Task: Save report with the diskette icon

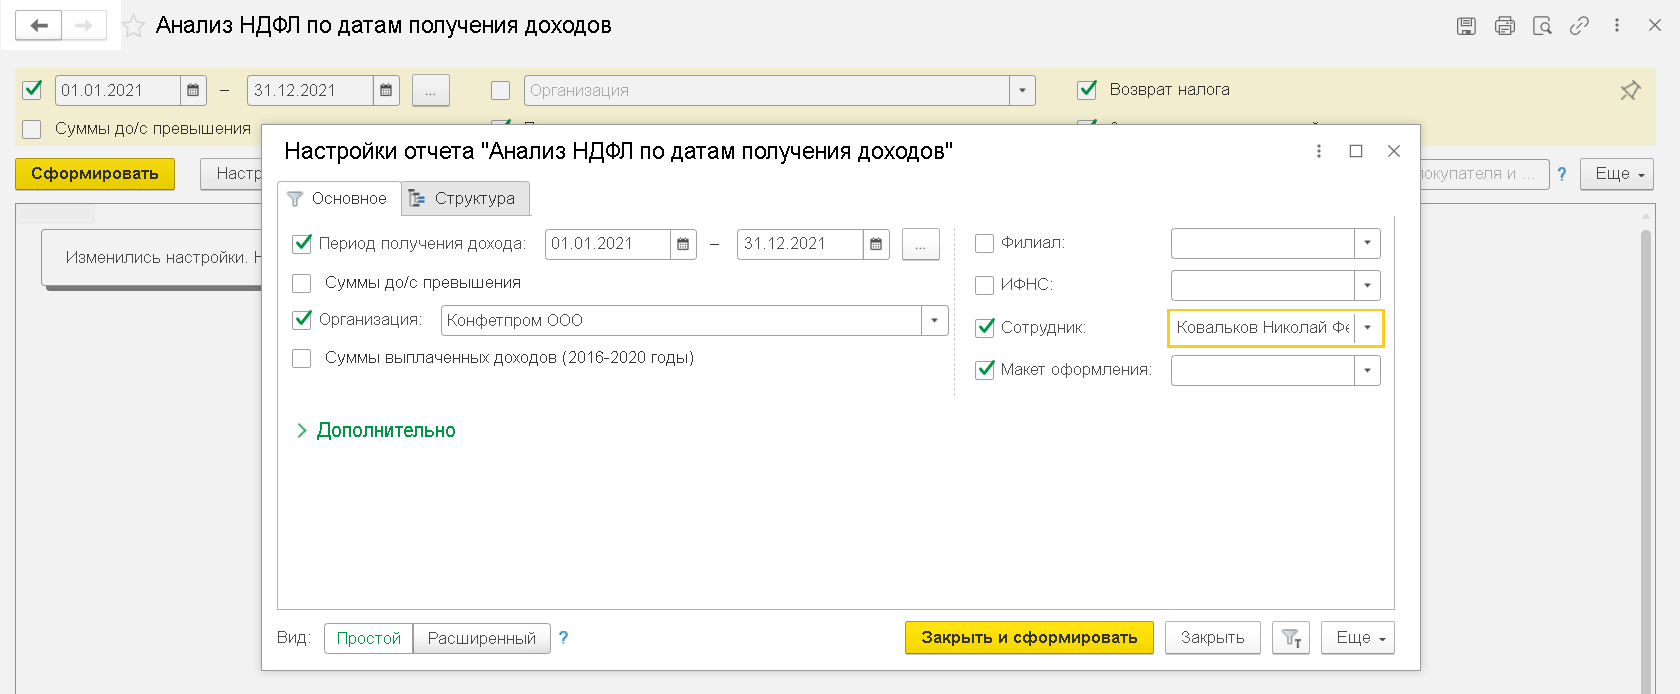Action: (1466, 26)
